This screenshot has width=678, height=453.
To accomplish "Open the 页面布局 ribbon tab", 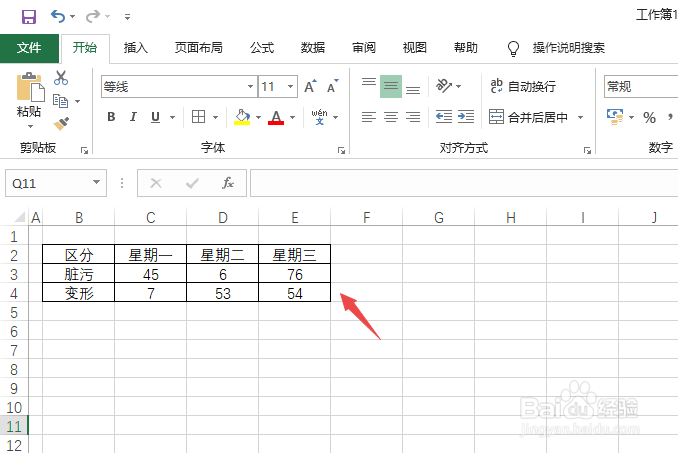I will click(x=198, y=48).
